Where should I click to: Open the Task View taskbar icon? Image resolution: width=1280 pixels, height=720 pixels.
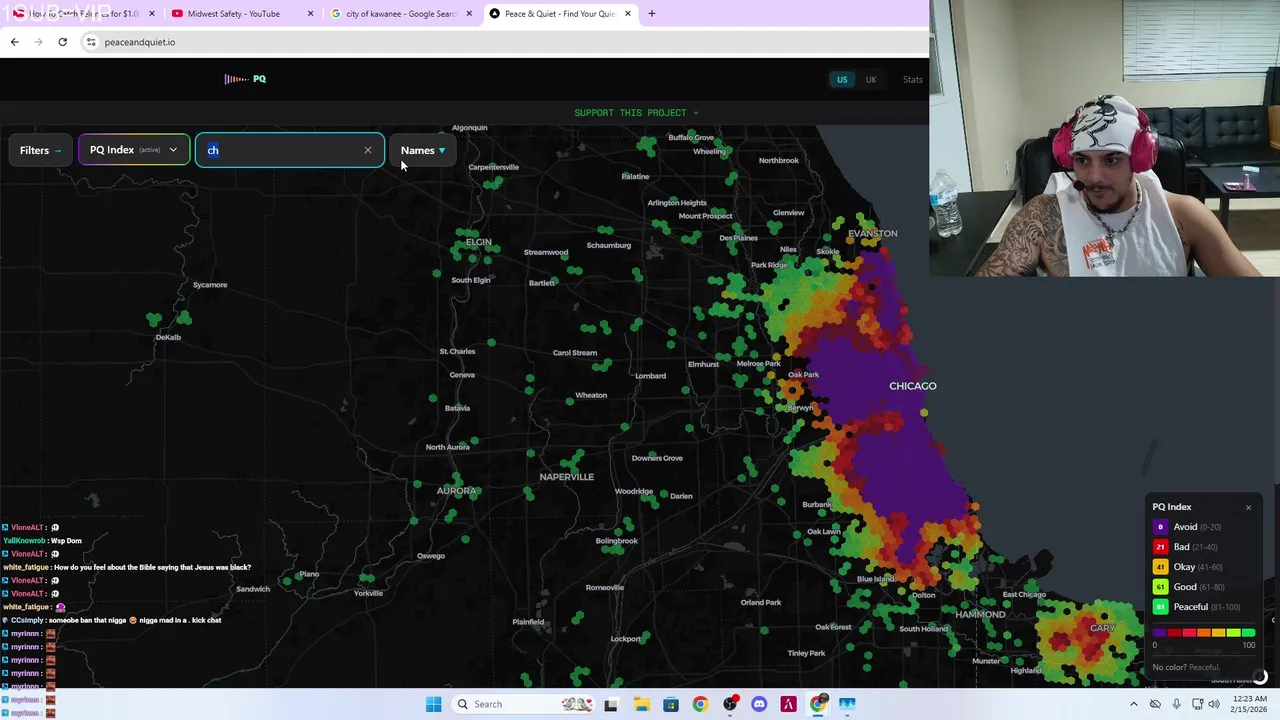pyautogui.click(x=611, y=704)
